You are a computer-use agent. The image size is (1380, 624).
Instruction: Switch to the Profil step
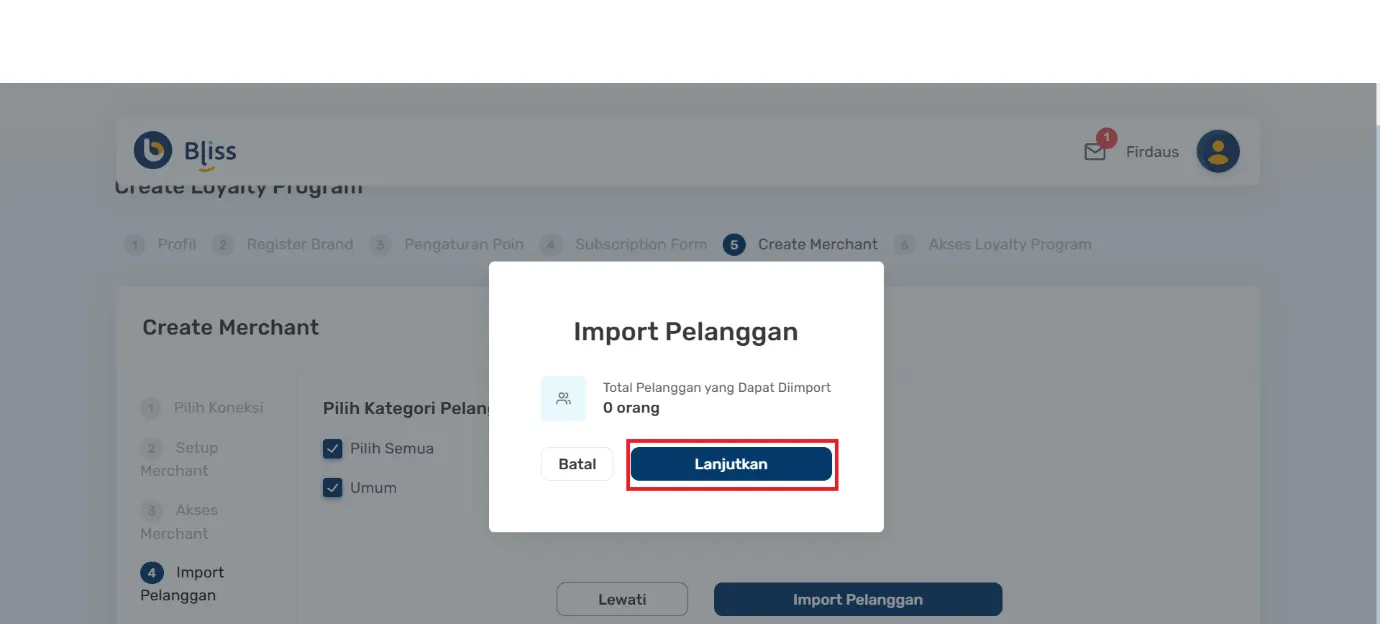(134, 244)
